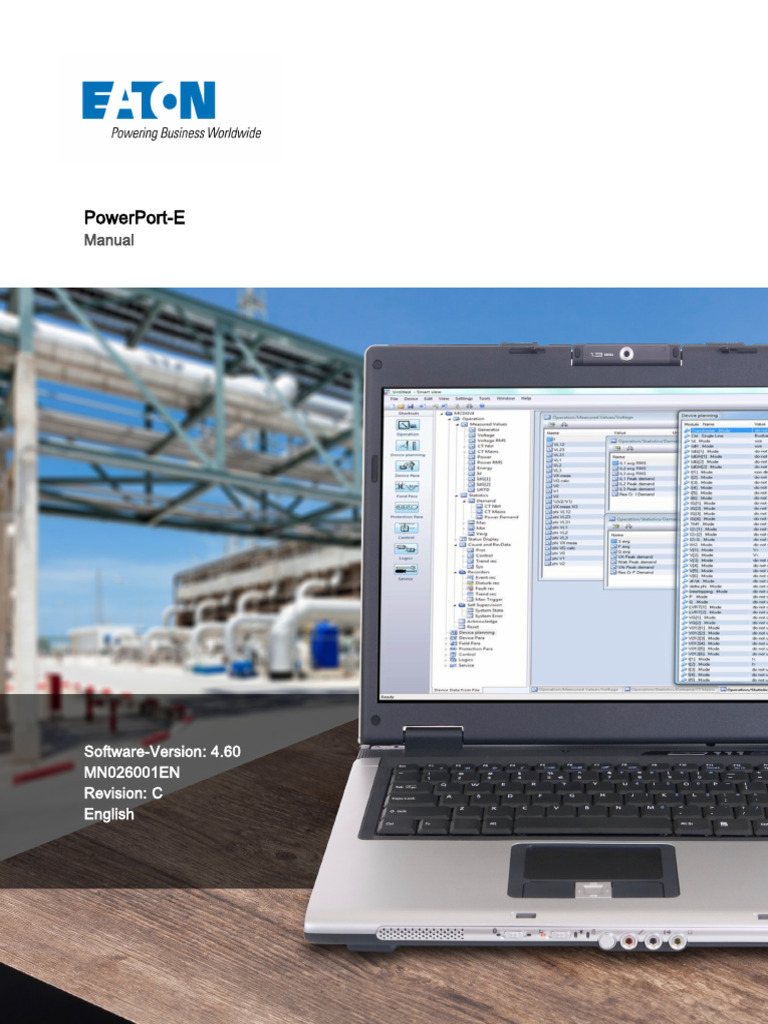Select the VA Peak demand row
This screenshot has width=768, height=1024.
643,557
